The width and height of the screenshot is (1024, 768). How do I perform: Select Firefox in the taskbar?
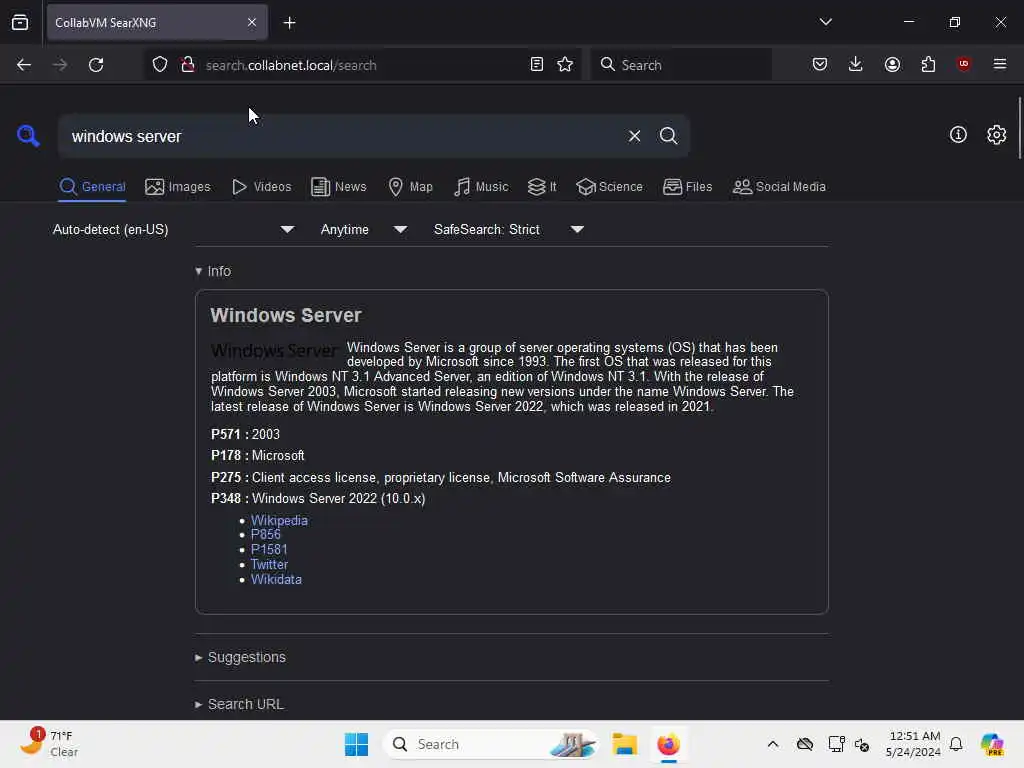[668, 744]
